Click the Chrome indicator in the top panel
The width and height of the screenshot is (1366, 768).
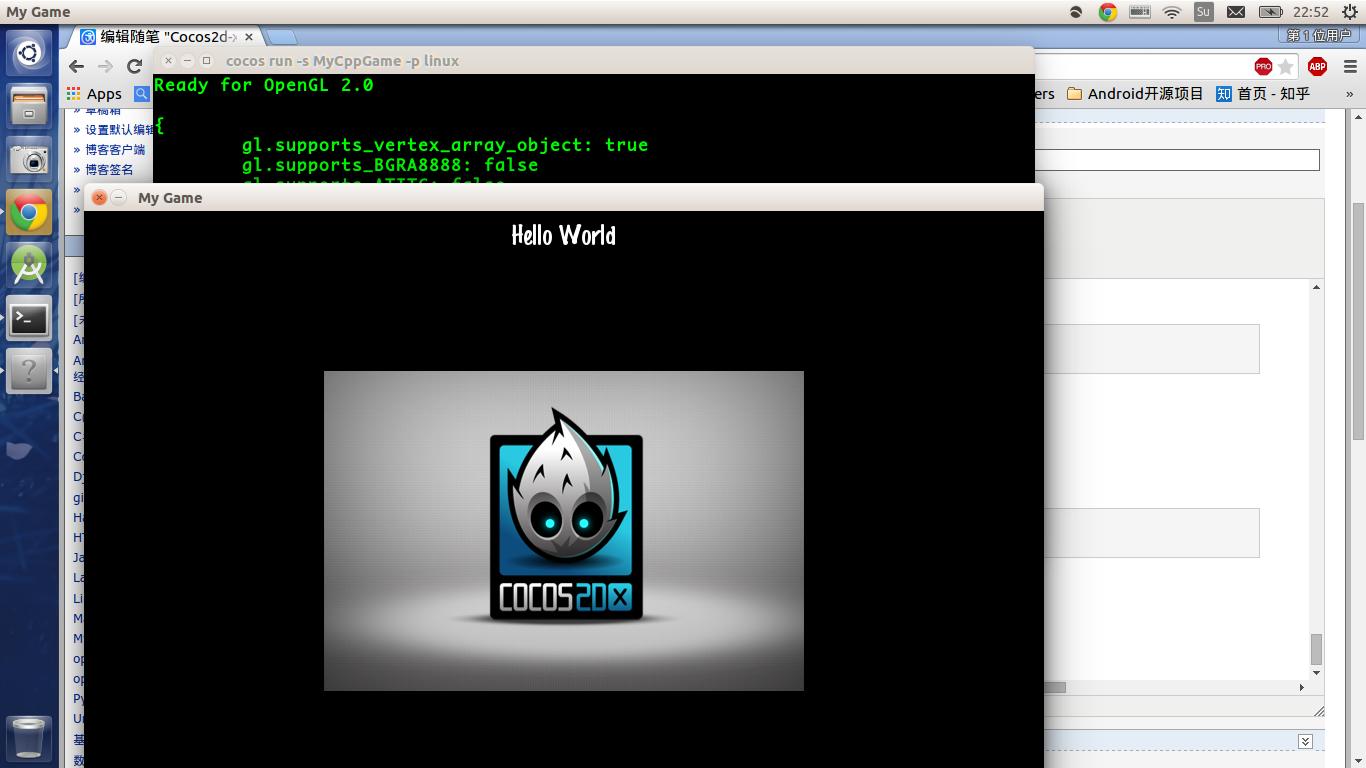point(1107,12)
